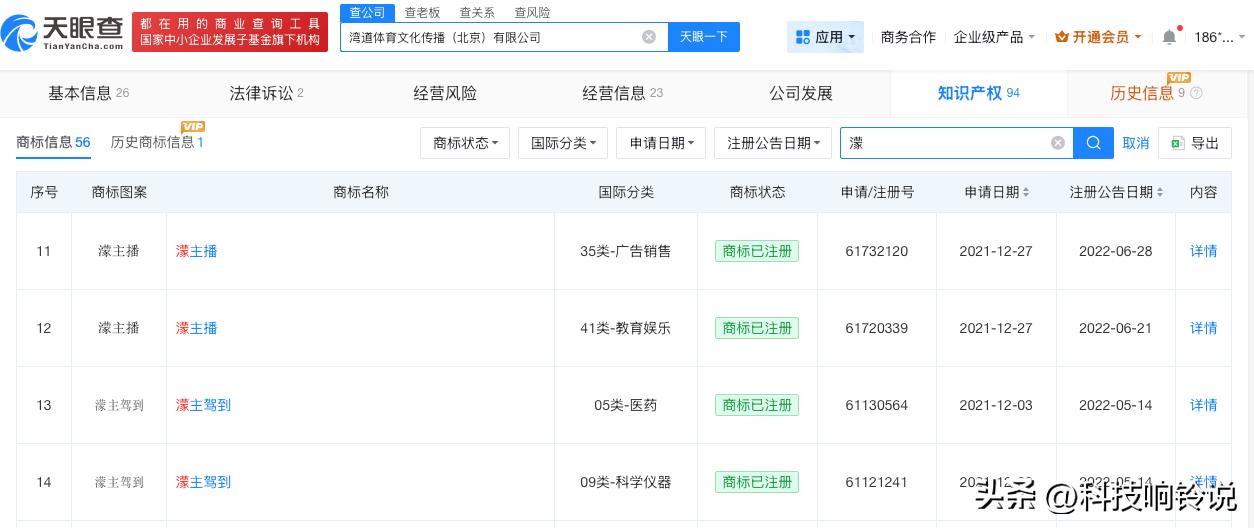This screenshot has height=528, width=1254.
Task: Click the trademark image in row 12
Action: pyautogui.click(x=119, y=328)
